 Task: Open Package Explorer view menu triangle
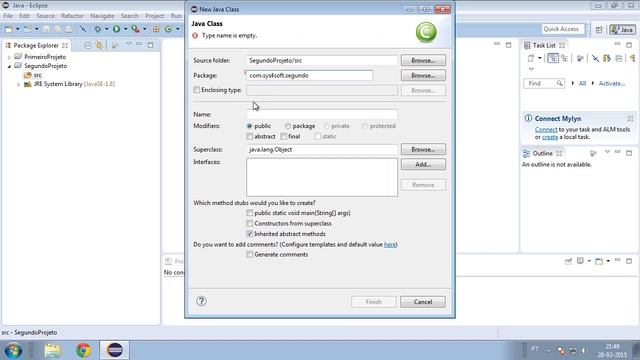pos(129,44)
